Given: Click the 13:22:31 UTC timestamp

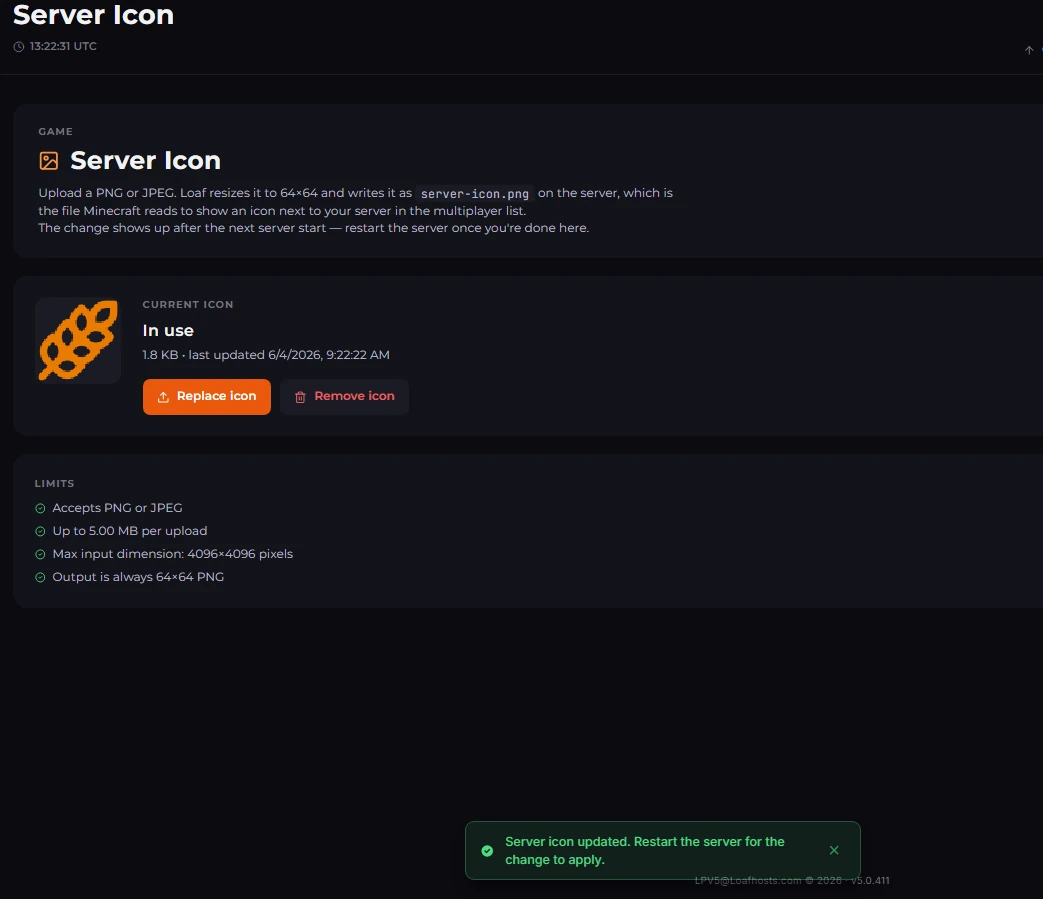Looking at the screenshot, I should tap(63, 47).
